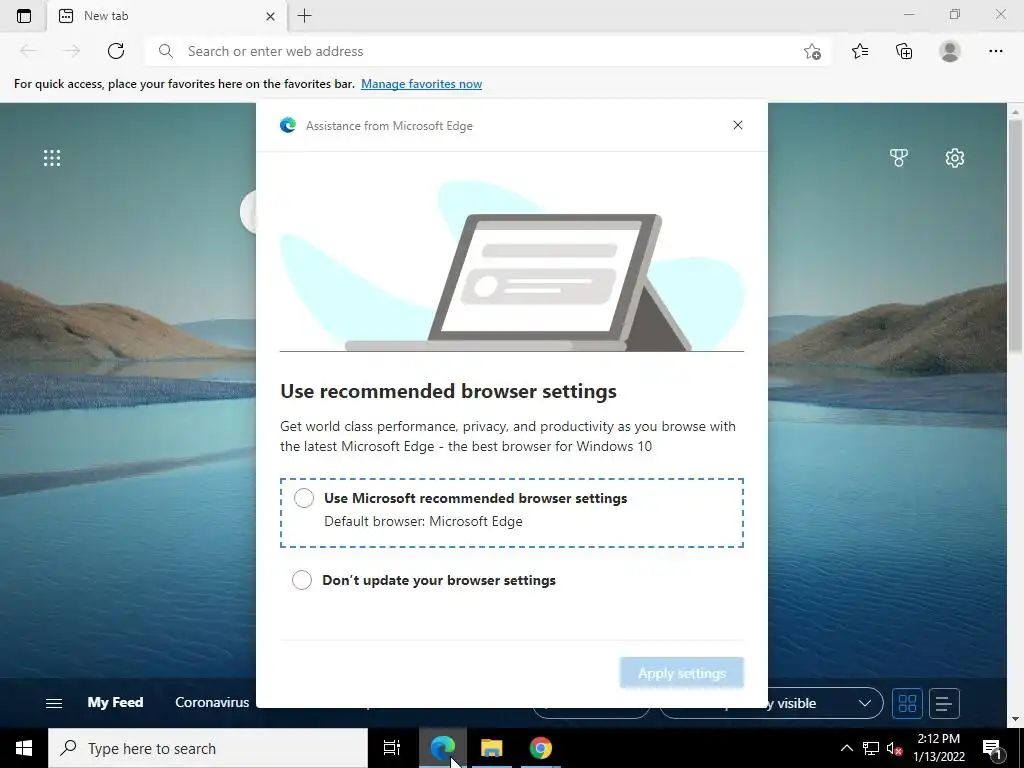Switch feed to list view icon
The height and width of the screenshot is (768, 1024).
944,703
